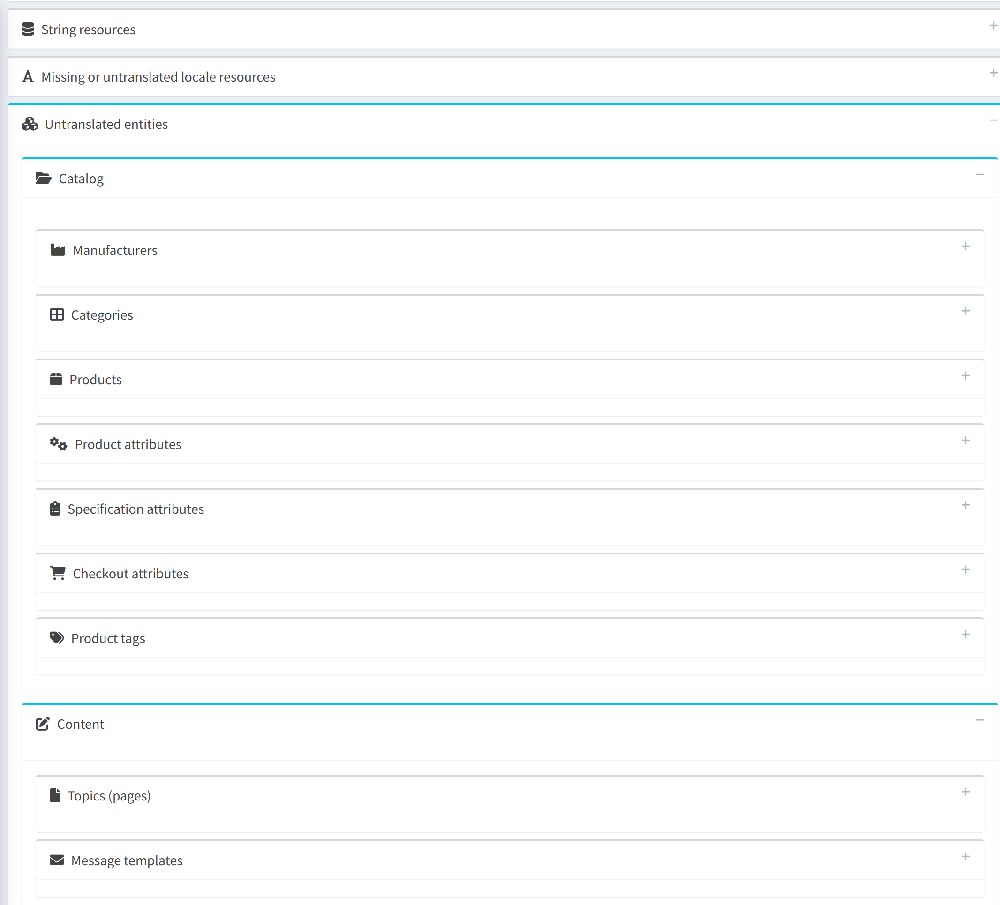This screenshot has height=905, width=1000.
Task: Click the Message templates envelope icon
Action: point(57,860)
